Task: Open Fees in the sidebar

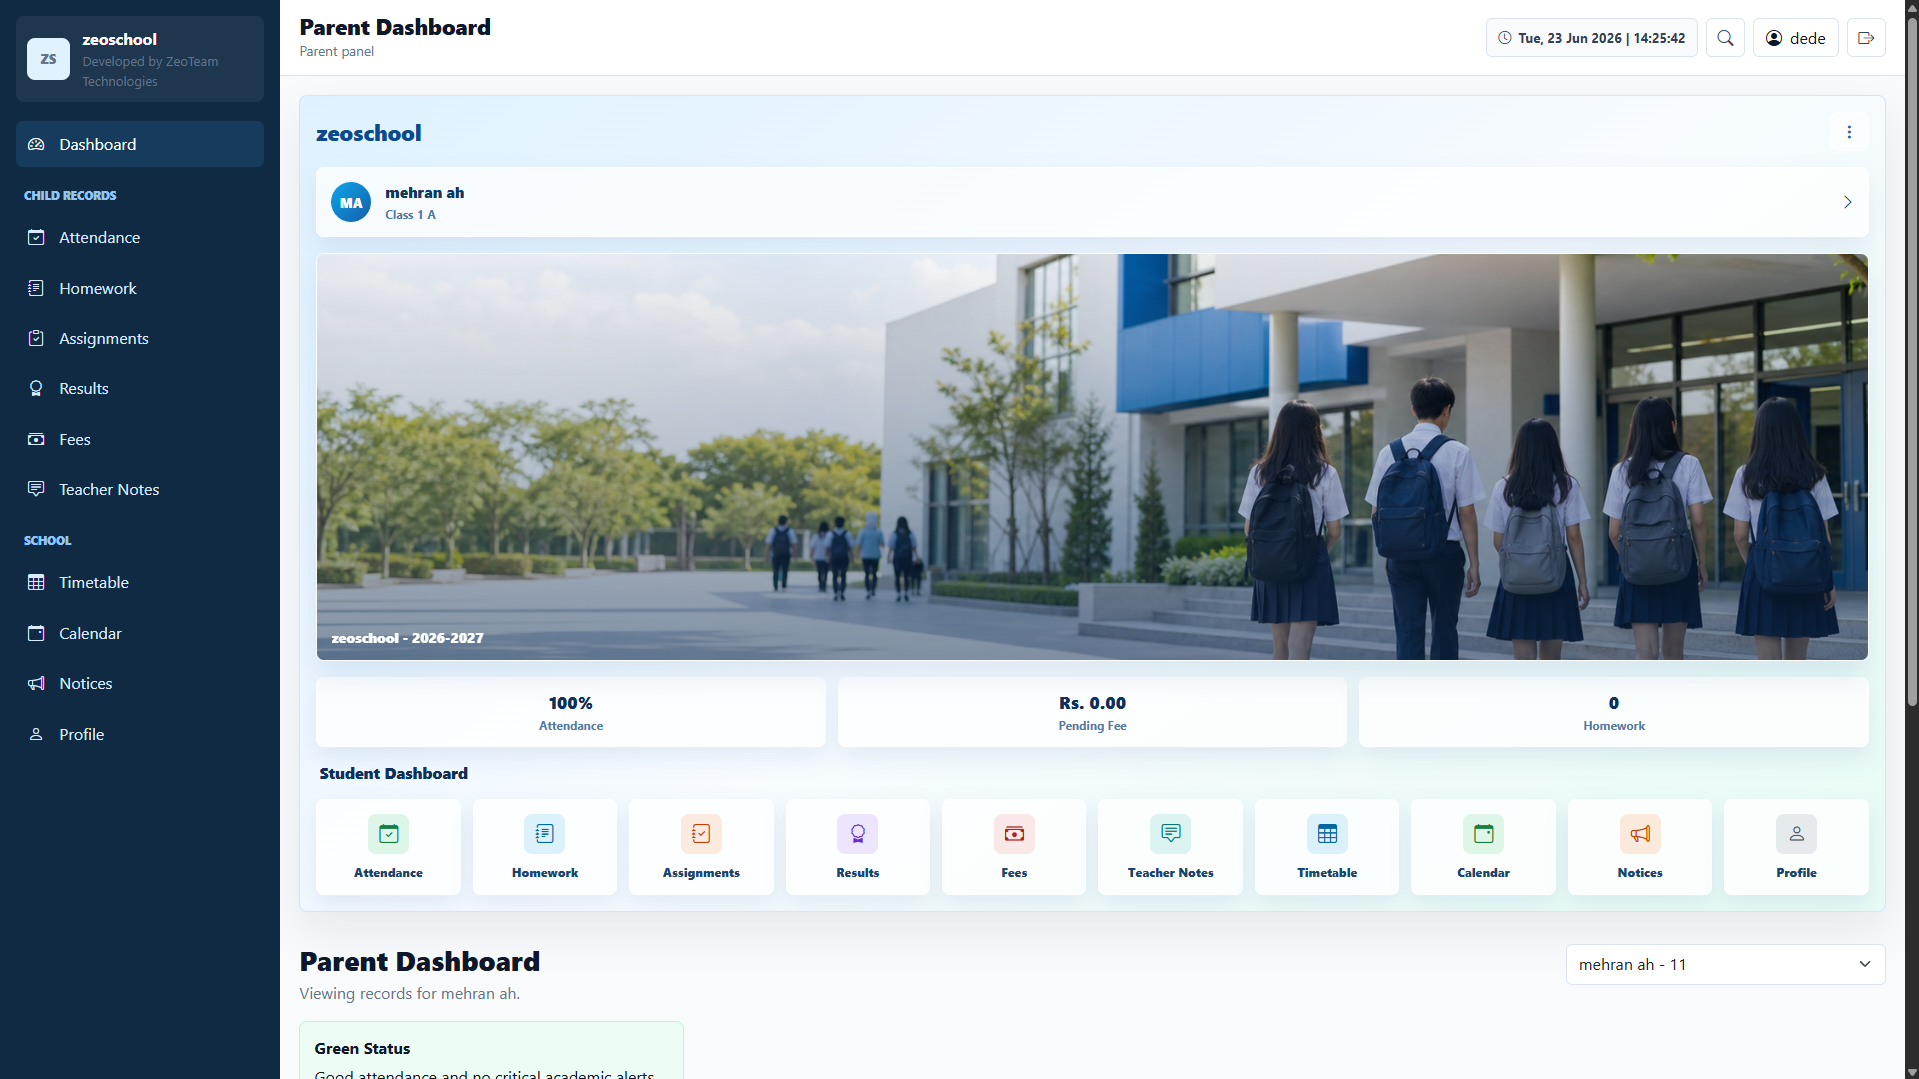Action: (x=140, y=439)
